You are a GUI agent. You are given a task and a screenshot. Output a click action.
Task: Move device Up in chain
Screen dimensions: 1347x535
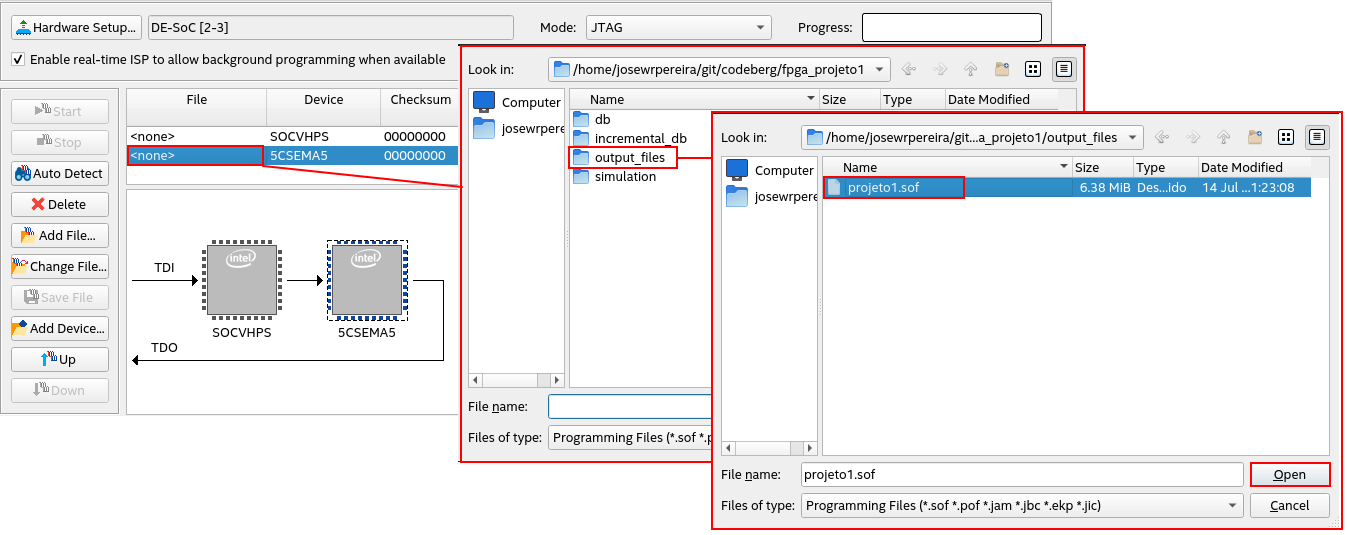[x=59, y=359]
